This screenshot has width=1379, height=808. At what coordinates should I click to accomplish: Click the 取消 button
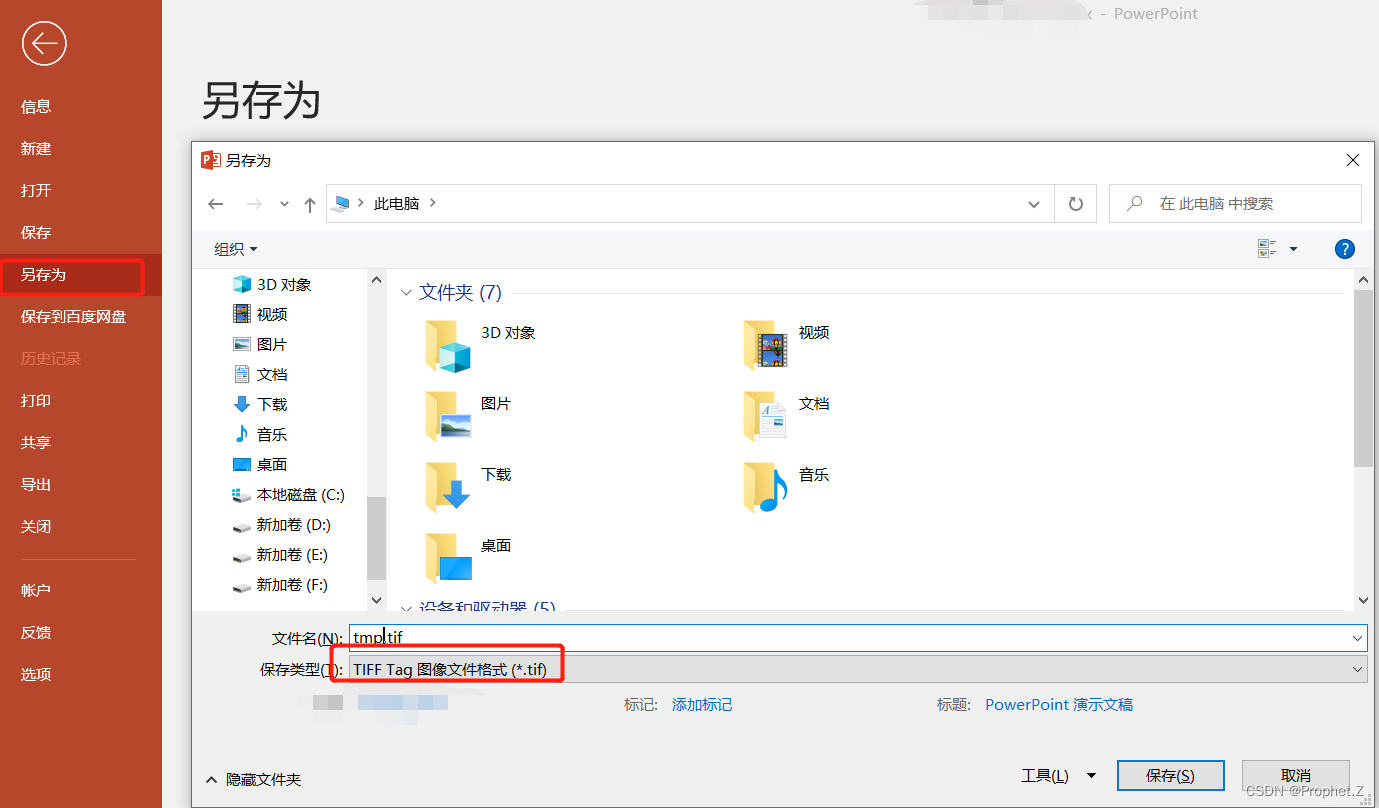coord(1295,775)
